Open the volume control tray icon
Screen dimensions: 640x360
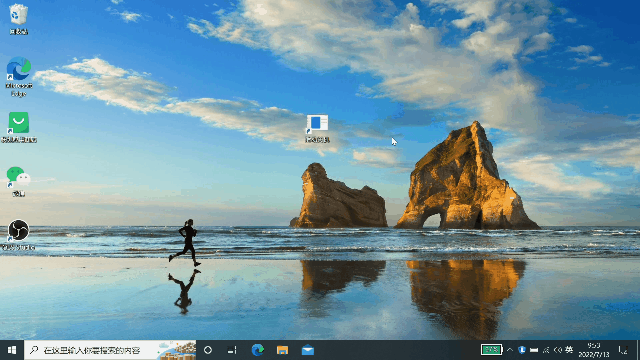point(558,350)
